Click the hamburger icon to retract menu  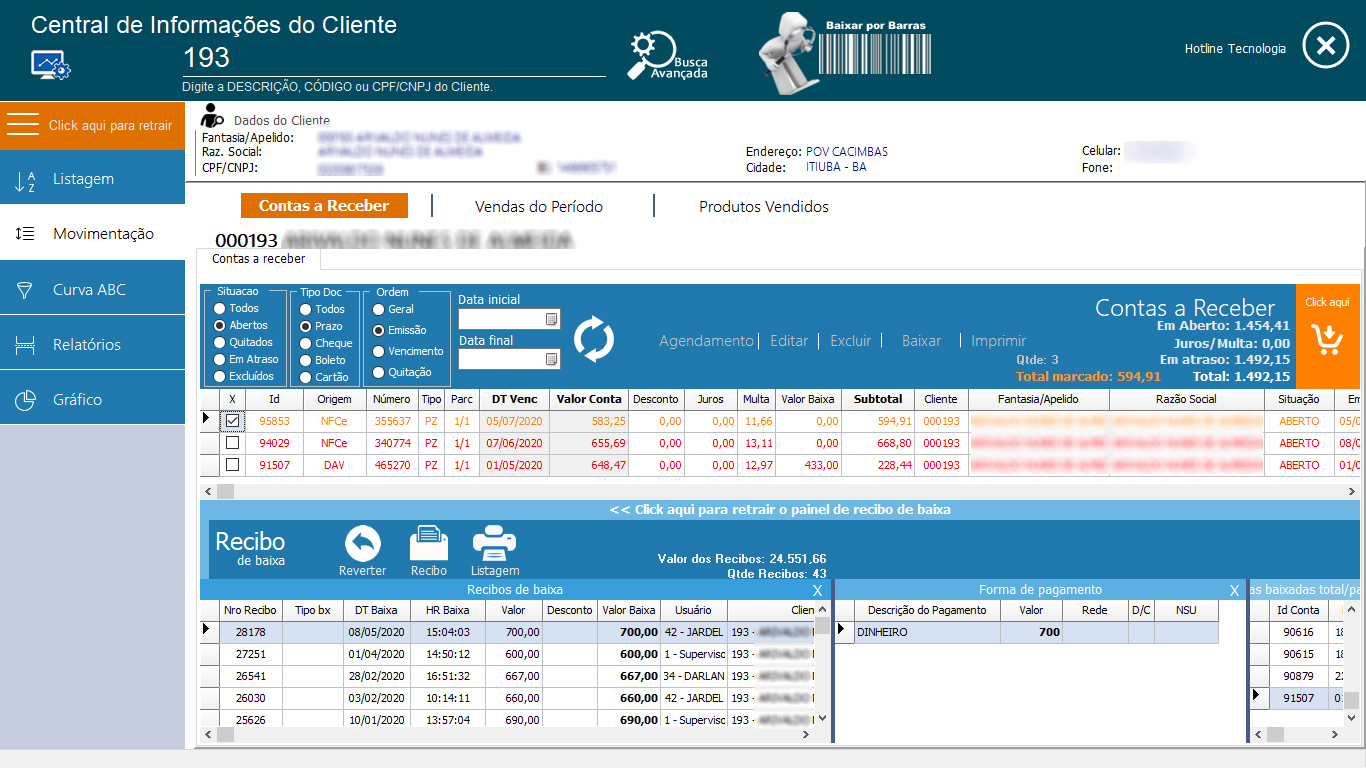point(23,125)
